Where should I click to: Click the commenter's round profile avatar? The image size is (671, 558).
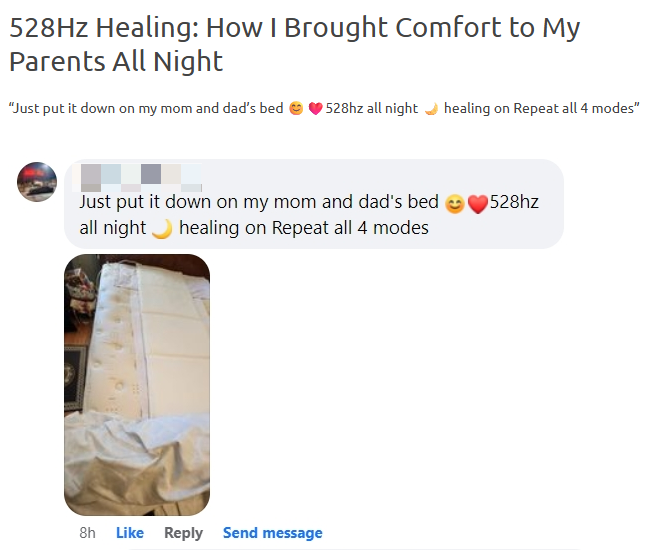click(37, 181)
